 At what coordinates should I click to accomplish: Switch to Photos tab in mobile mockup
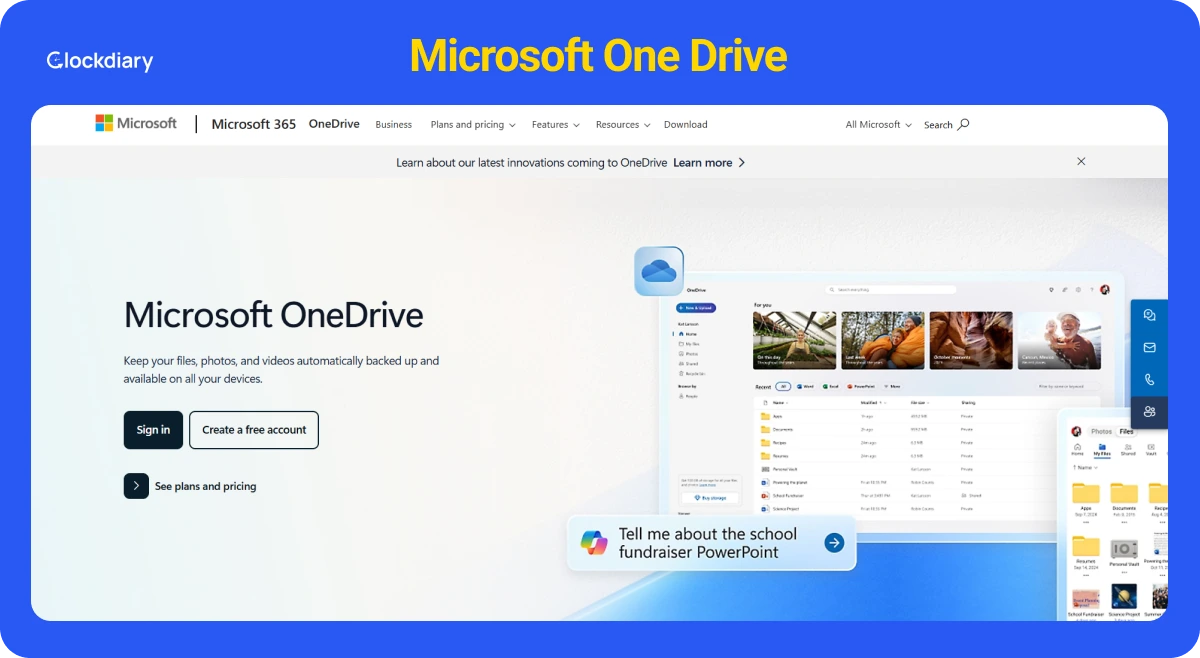(x=1102, y=432)
